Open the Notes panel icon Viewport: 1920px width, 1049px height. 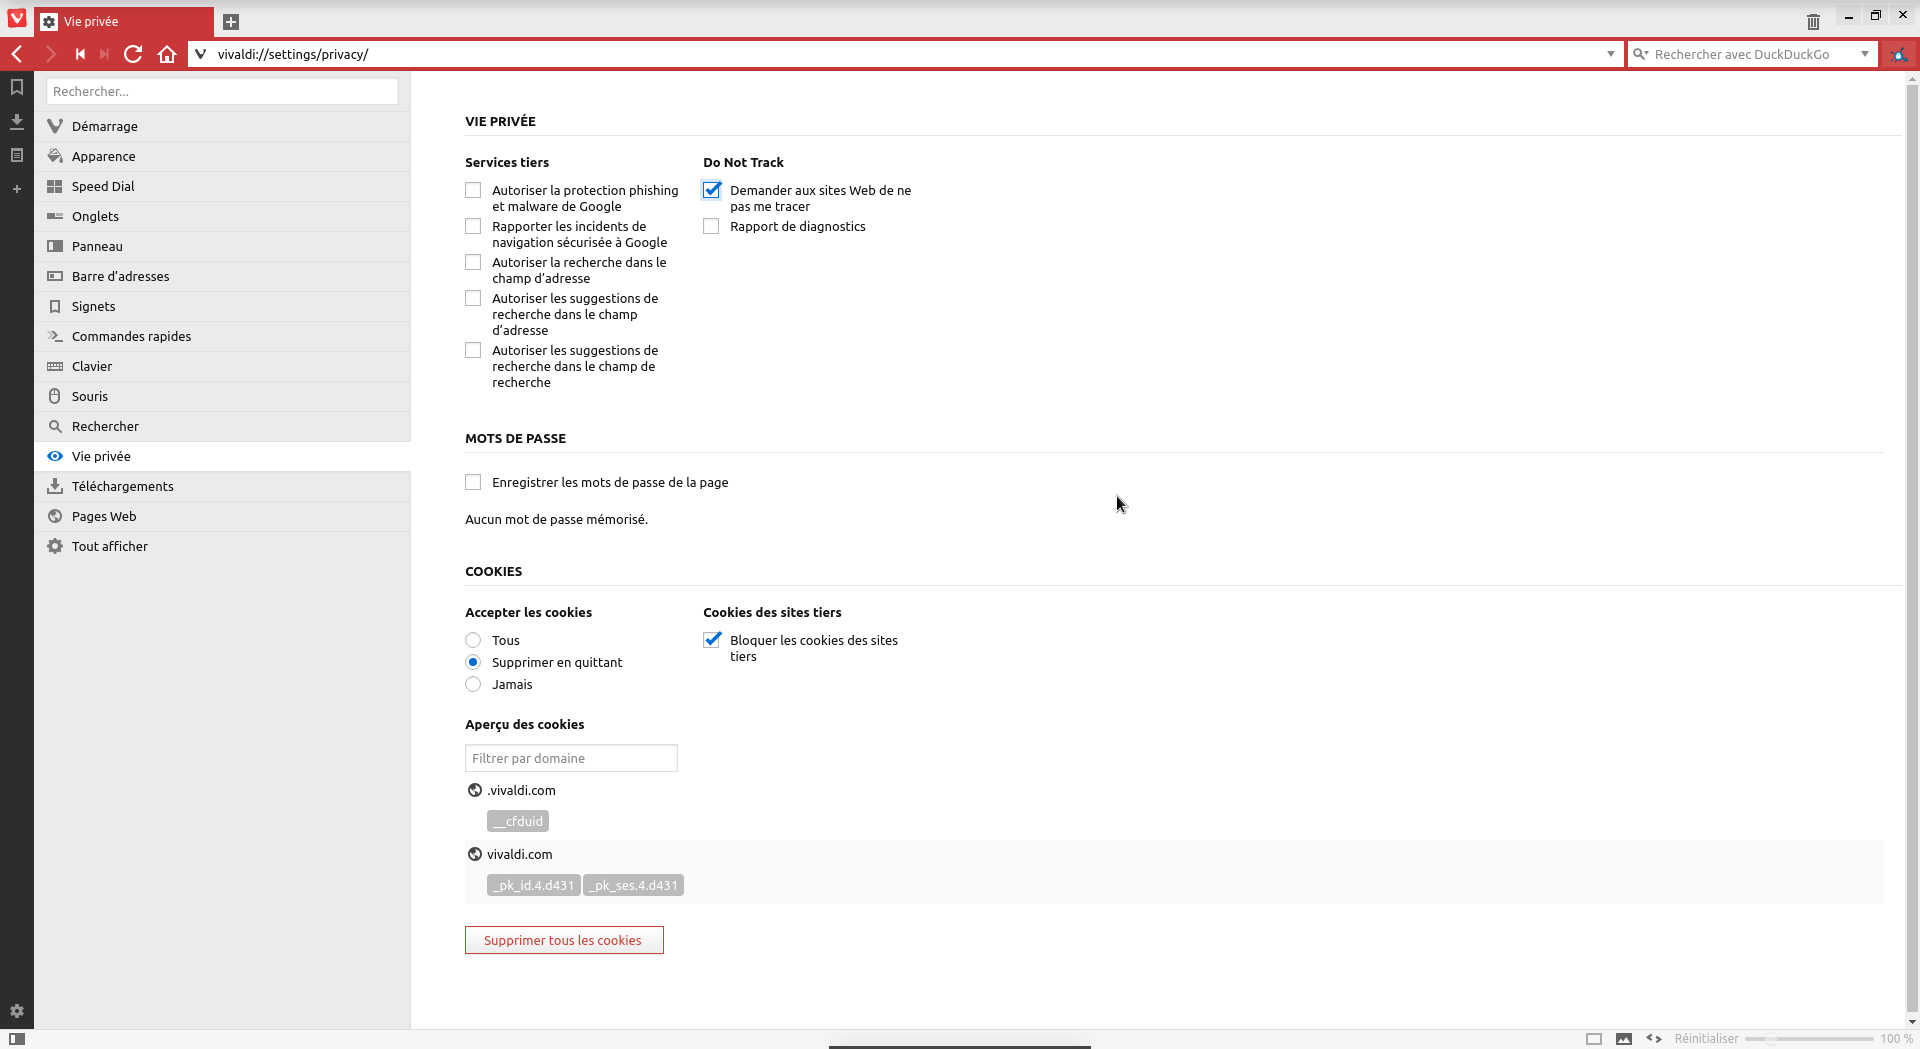point(17,156)
